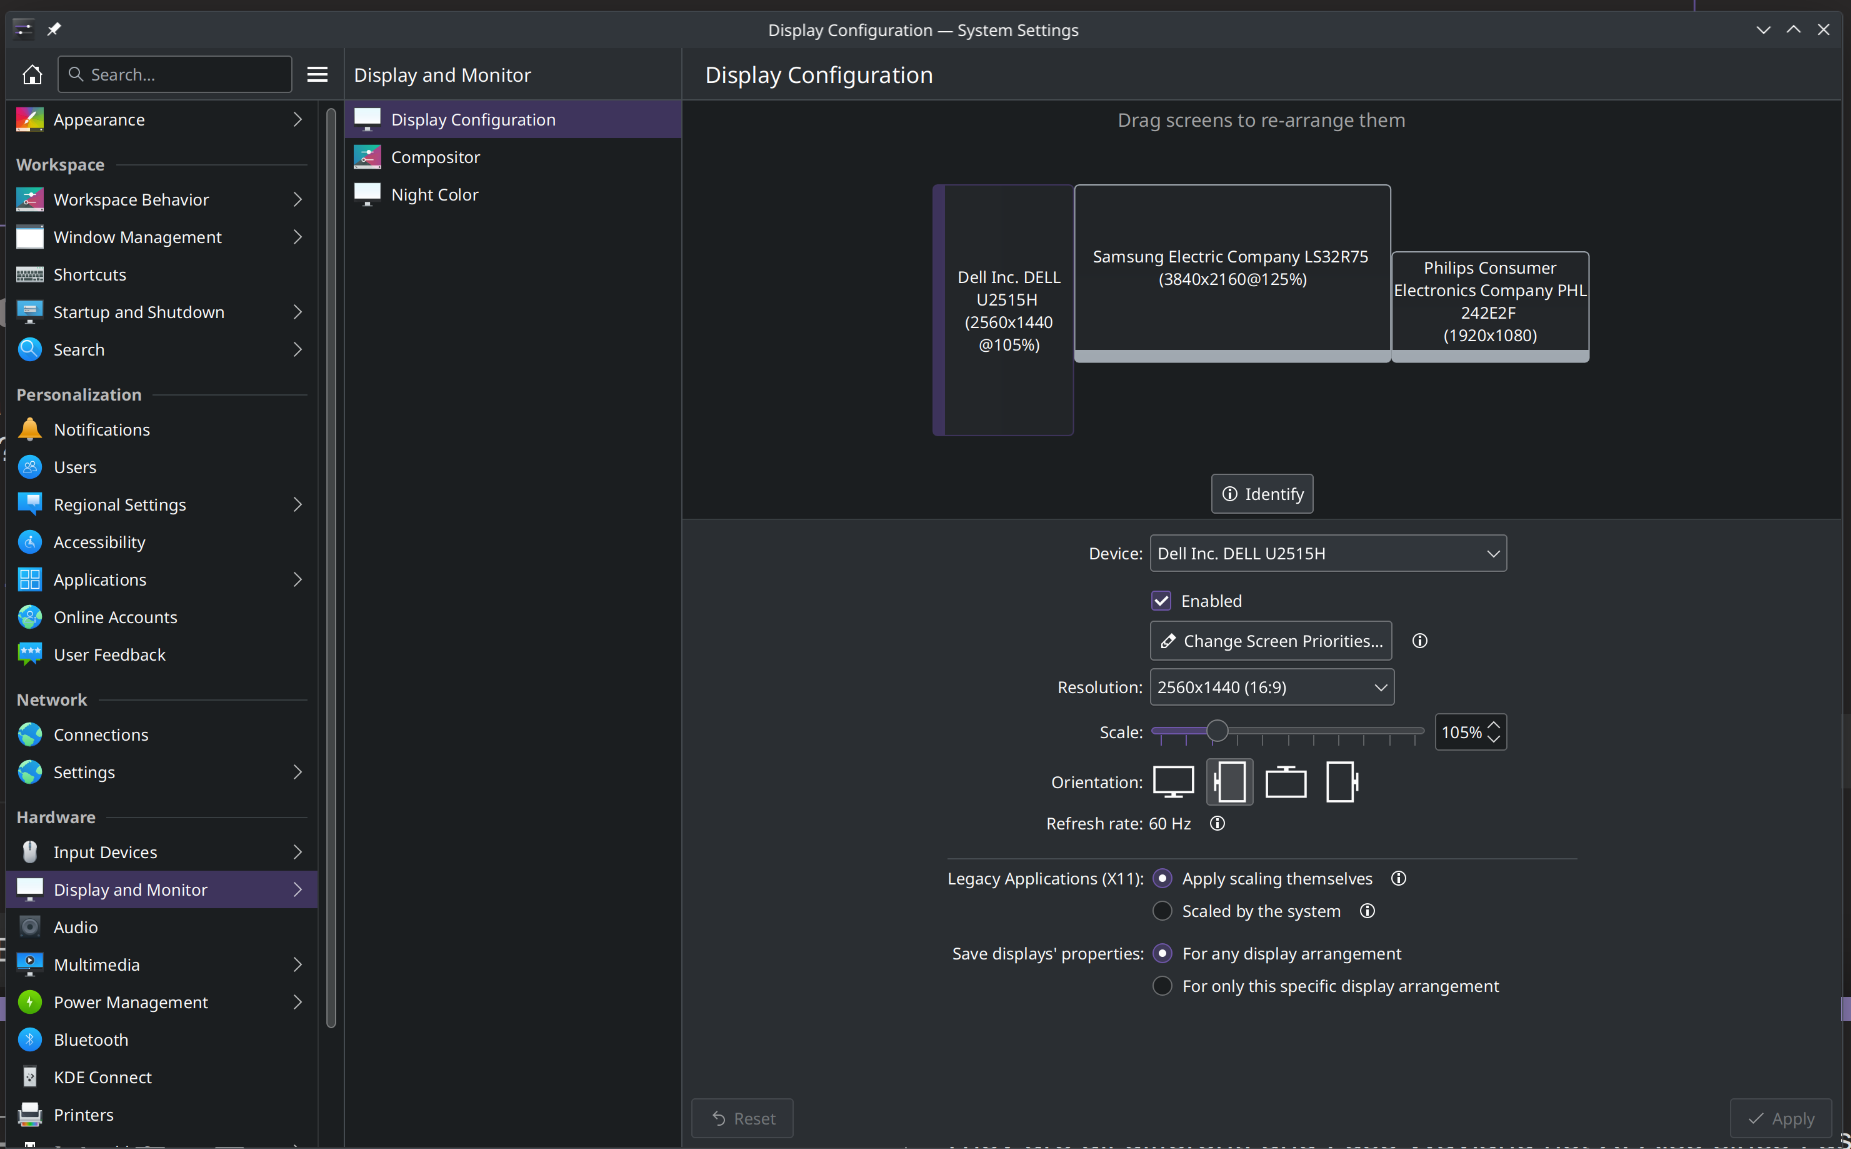Click the Search input field
Screen dimensions: 1851x1149
tap(175, 75)
